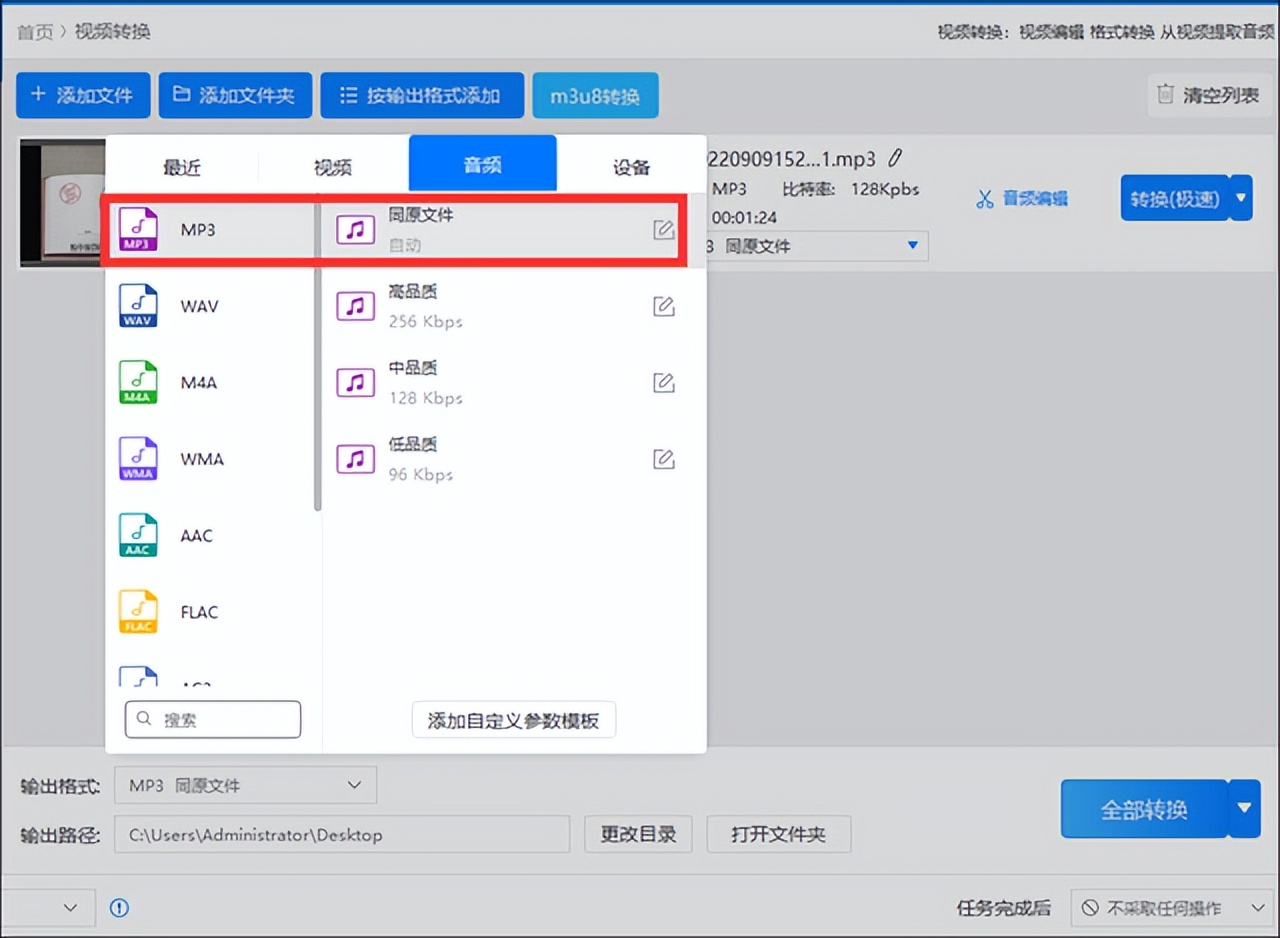Image resolution: width=1280 pixels, height=938 pixels.
Task: Select the M4A output format icon
Action: point(138,382)
